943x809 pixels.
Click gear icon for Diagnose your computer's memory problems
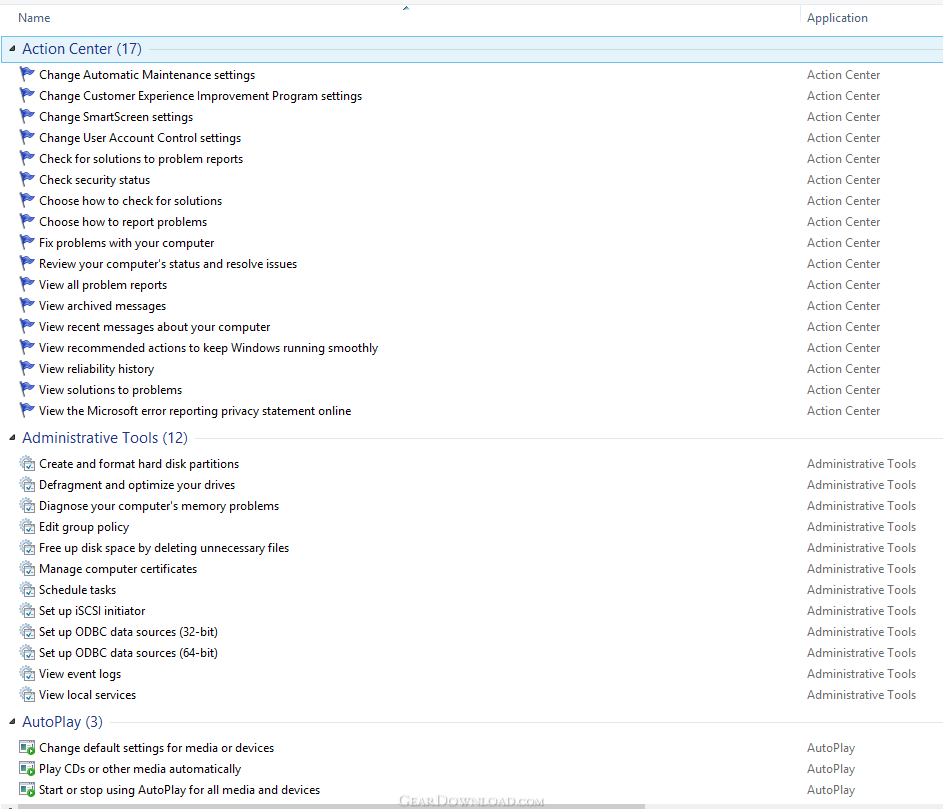pyautogui.click(x=27, y=505)
